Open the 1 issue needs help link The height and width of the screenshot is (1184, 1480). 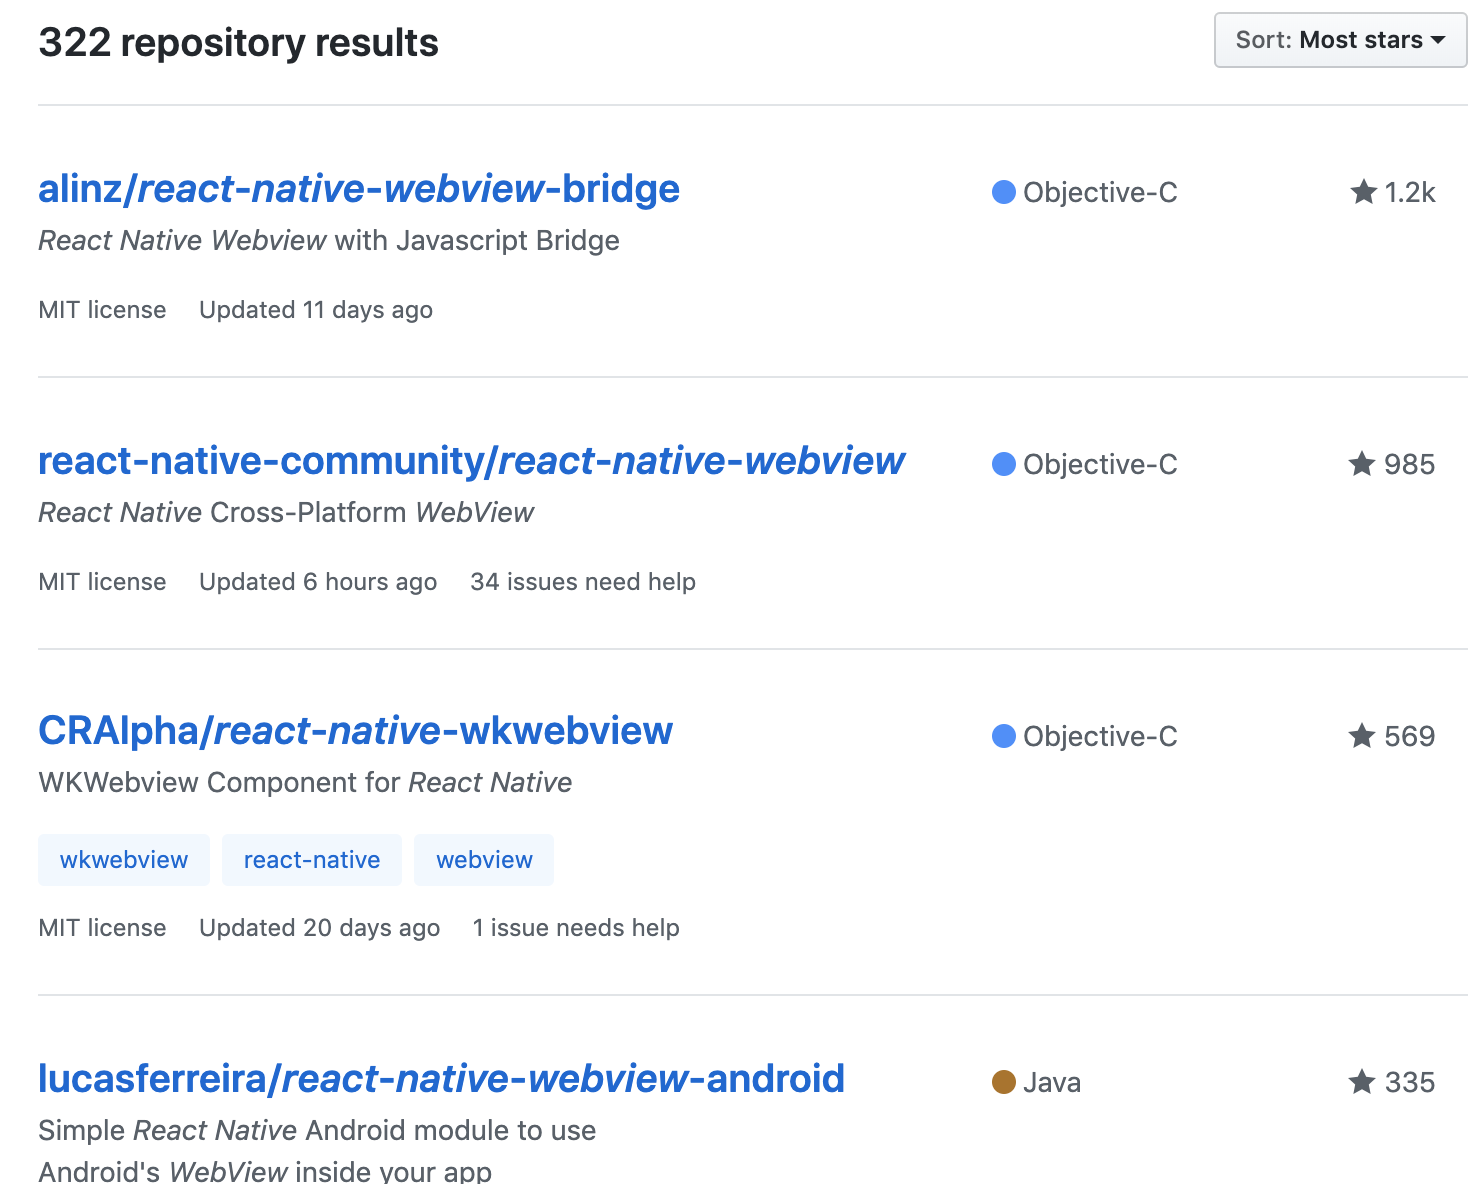576,928
